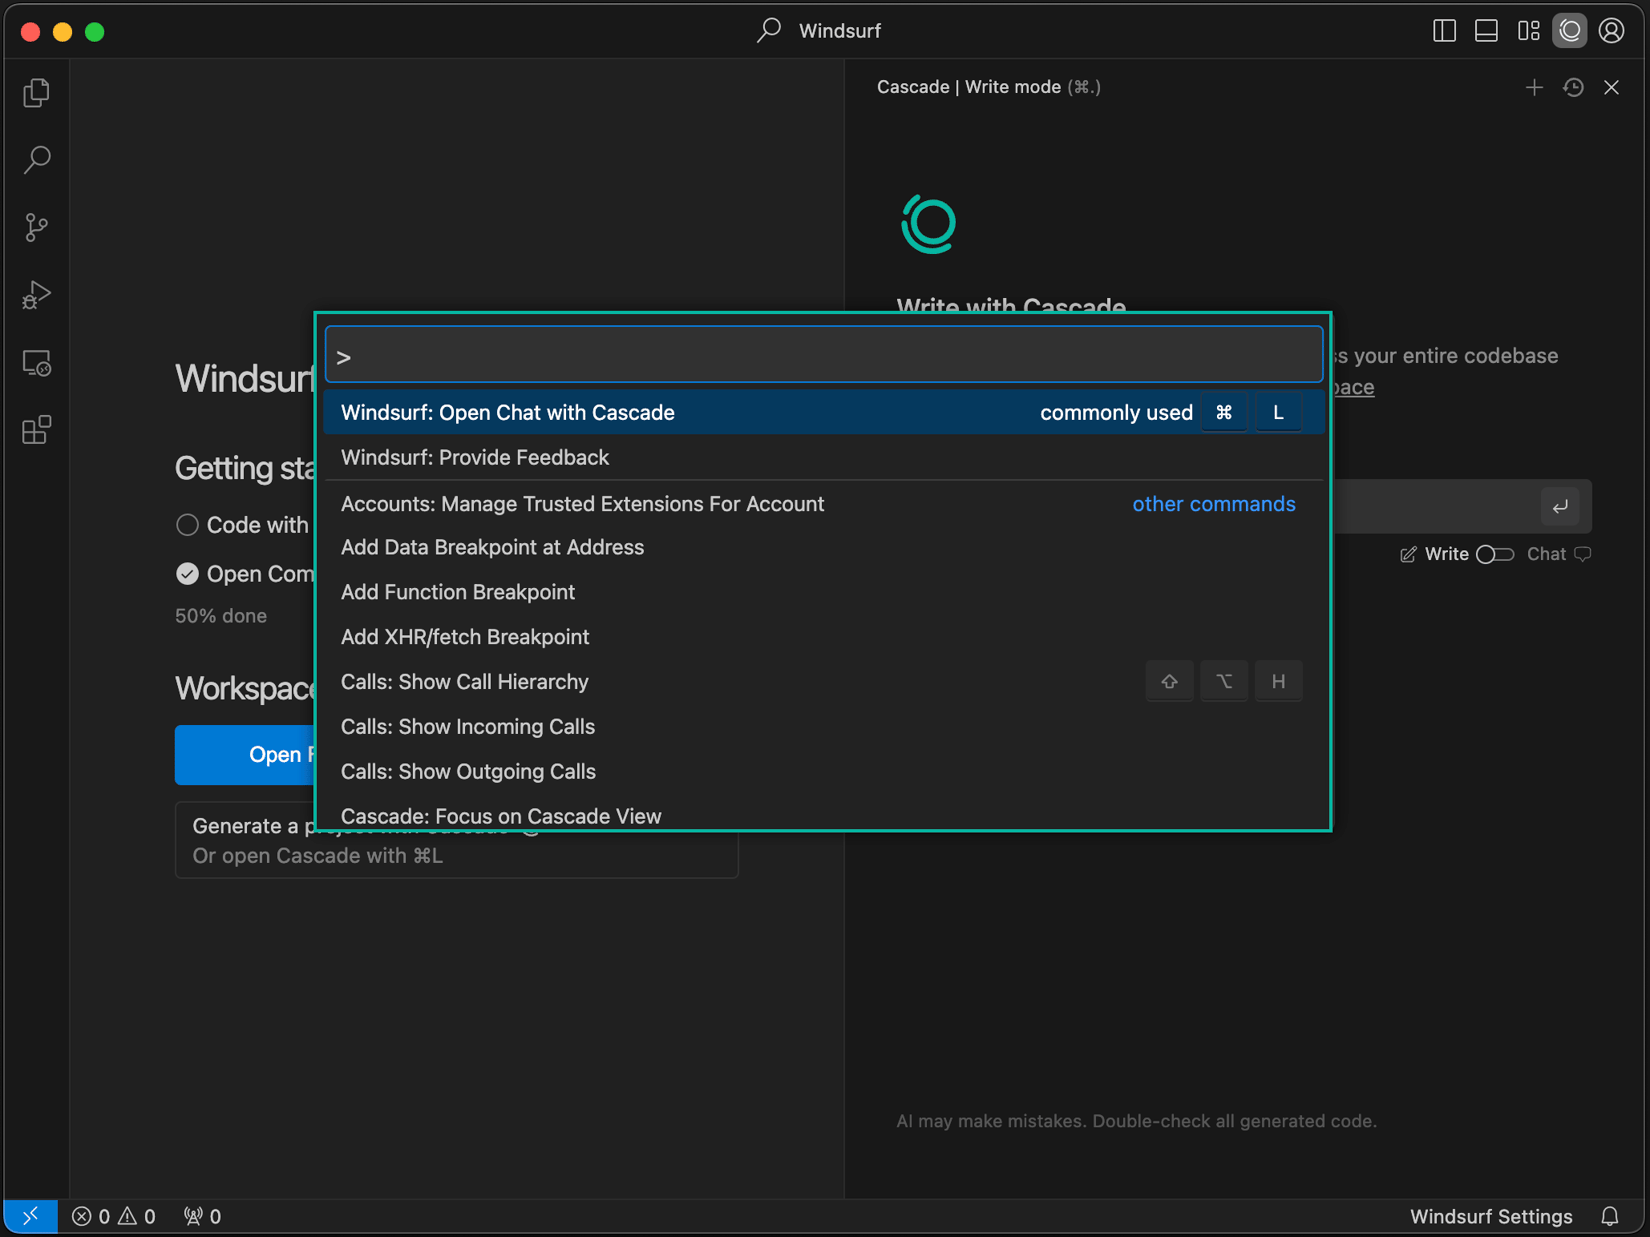Select Calls: Show Outgoing Calls
Screen dimensions: 1650x1237
[x=824, y=772]
